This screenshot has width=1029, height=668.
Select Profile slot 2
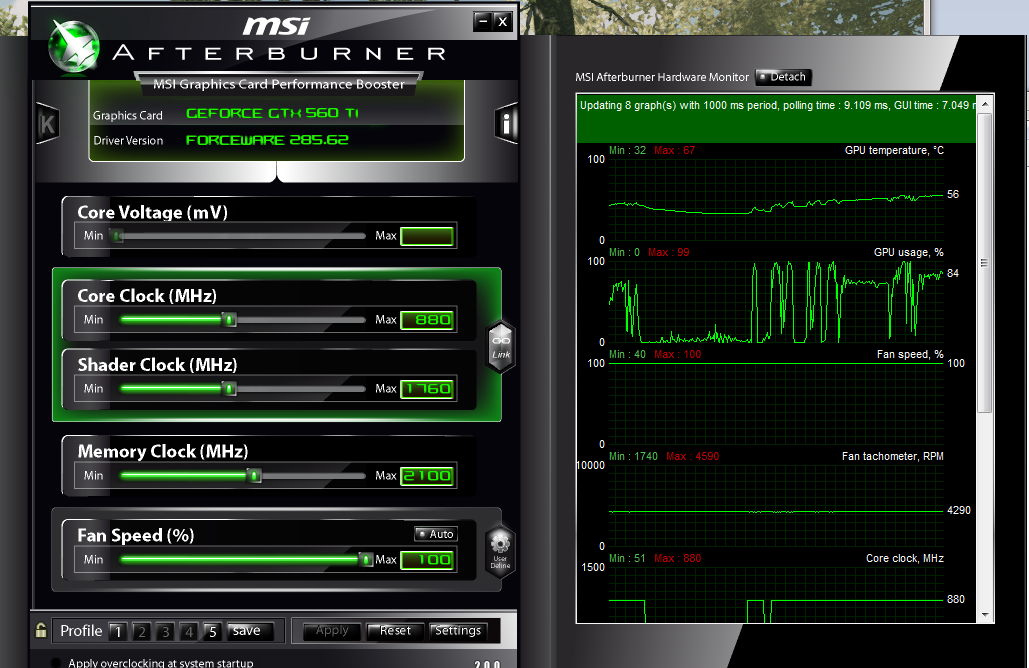tap(142, 631)
